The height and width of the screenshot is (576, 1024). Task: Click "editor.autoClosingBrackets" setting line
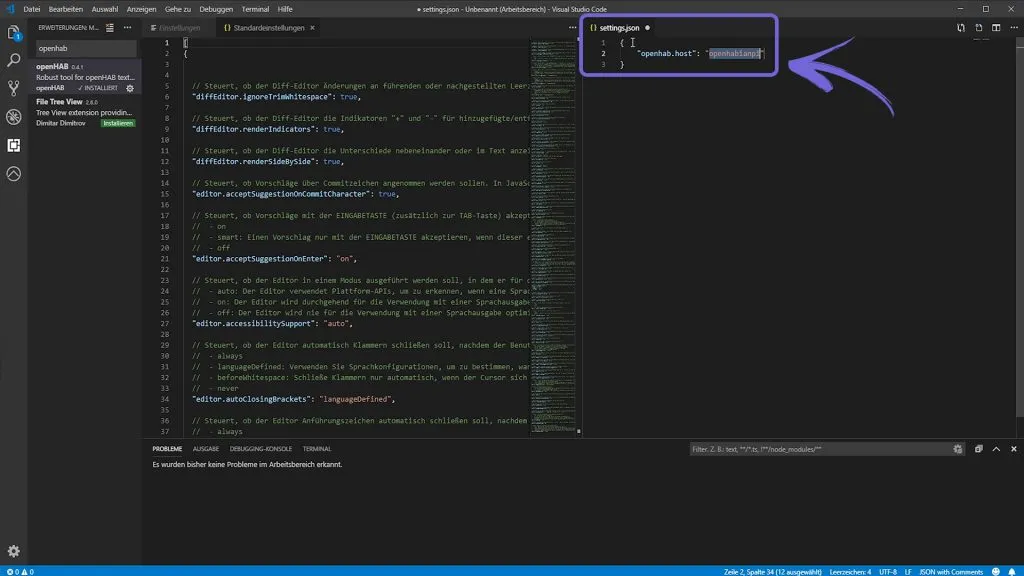(x=293, y=399)
